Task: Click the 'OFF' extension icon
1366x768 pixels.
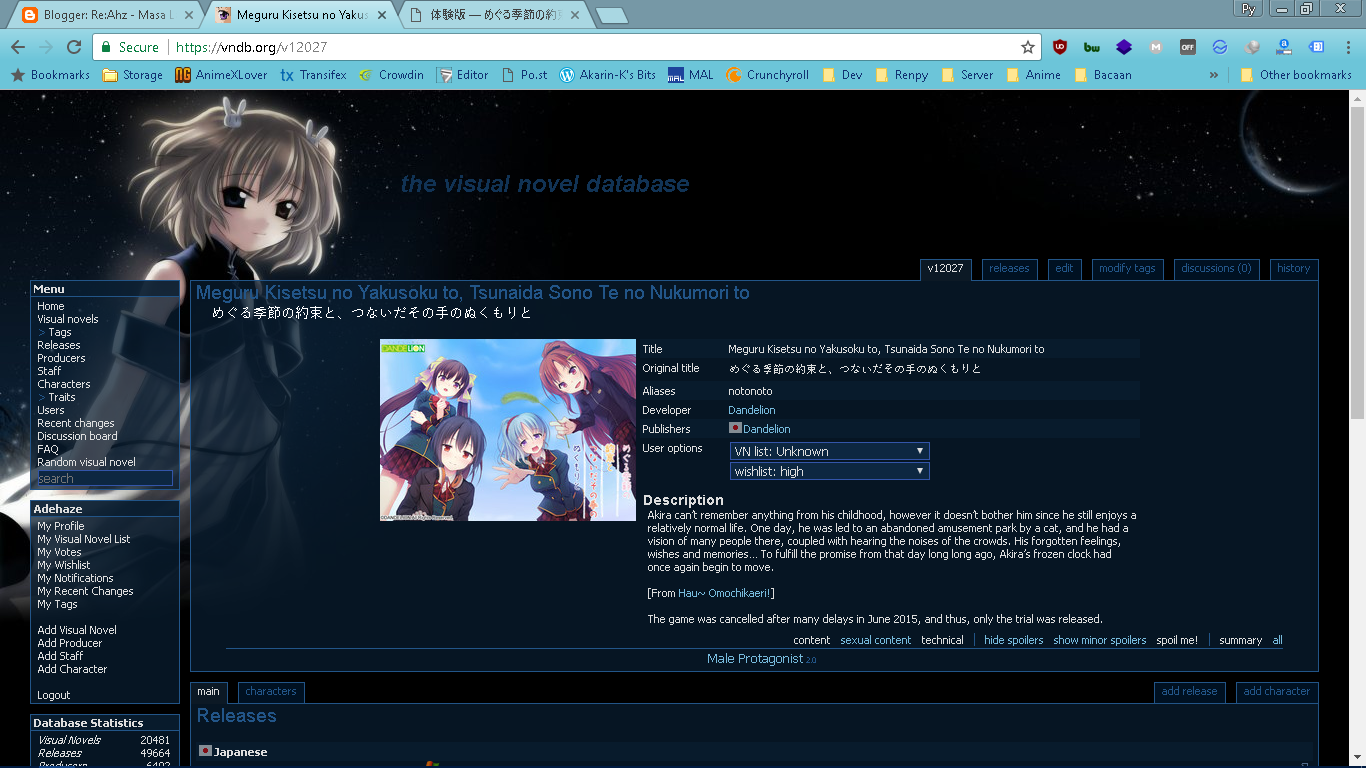Action: [1188, 47]
